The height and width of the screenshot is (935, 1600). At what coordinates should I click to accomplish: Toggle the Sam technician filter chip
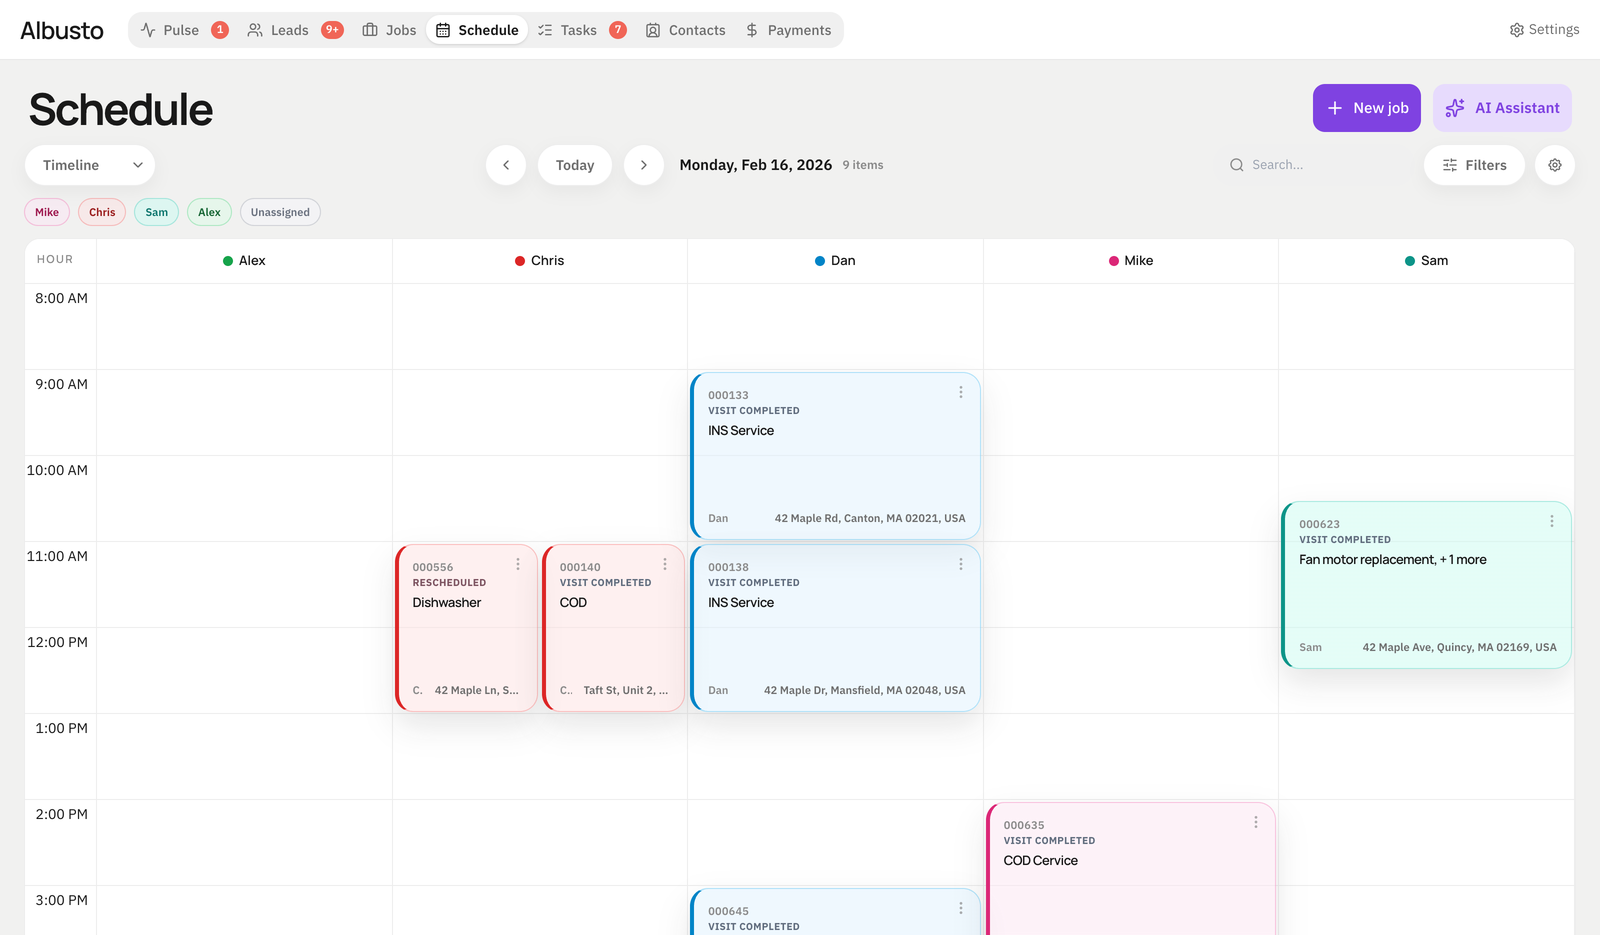pyautogui.click(x=157, y=212)
